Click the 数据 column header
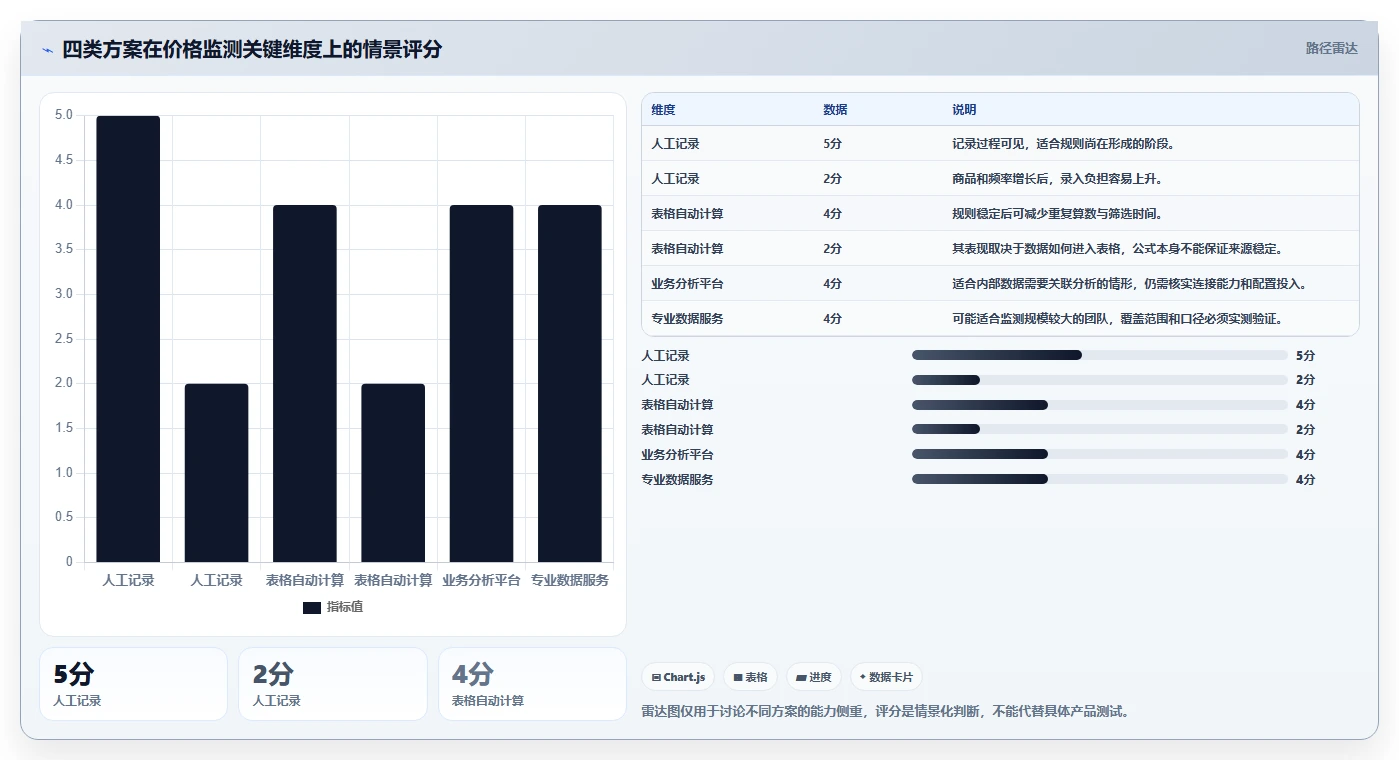This screenshot has width=1399, height=760. pyautogui.click(x=835, y=110)
